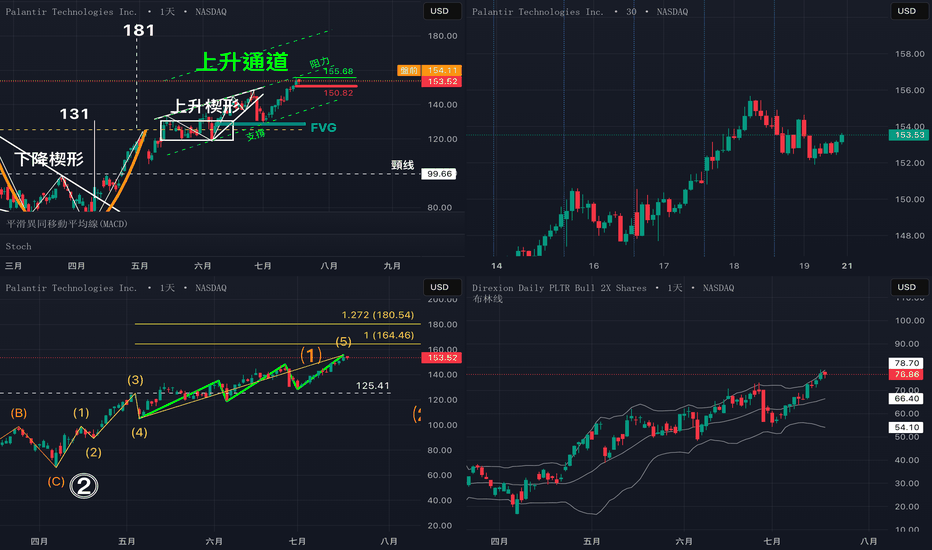The image size is (932, 550).
Task: Click date 21 on the 30-minute chart's time axis
Action: click(x=846, y=266)
